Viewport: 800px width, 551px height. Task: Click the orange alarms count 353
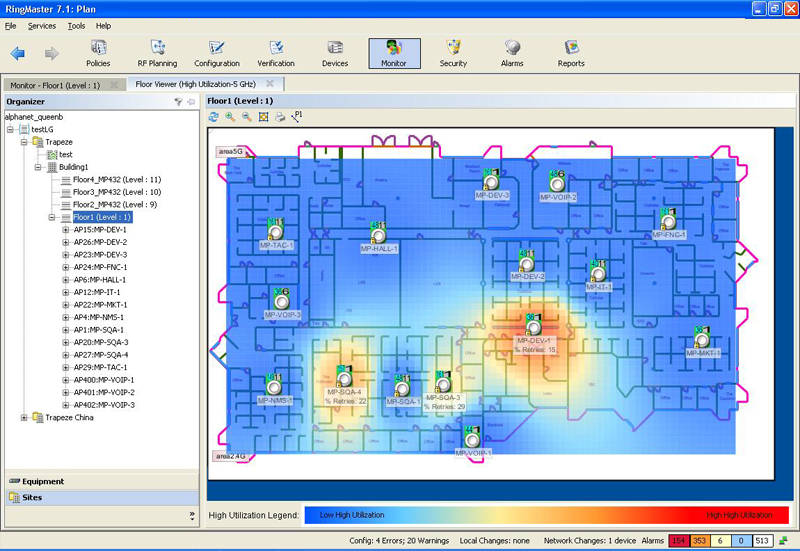(699, 541)
